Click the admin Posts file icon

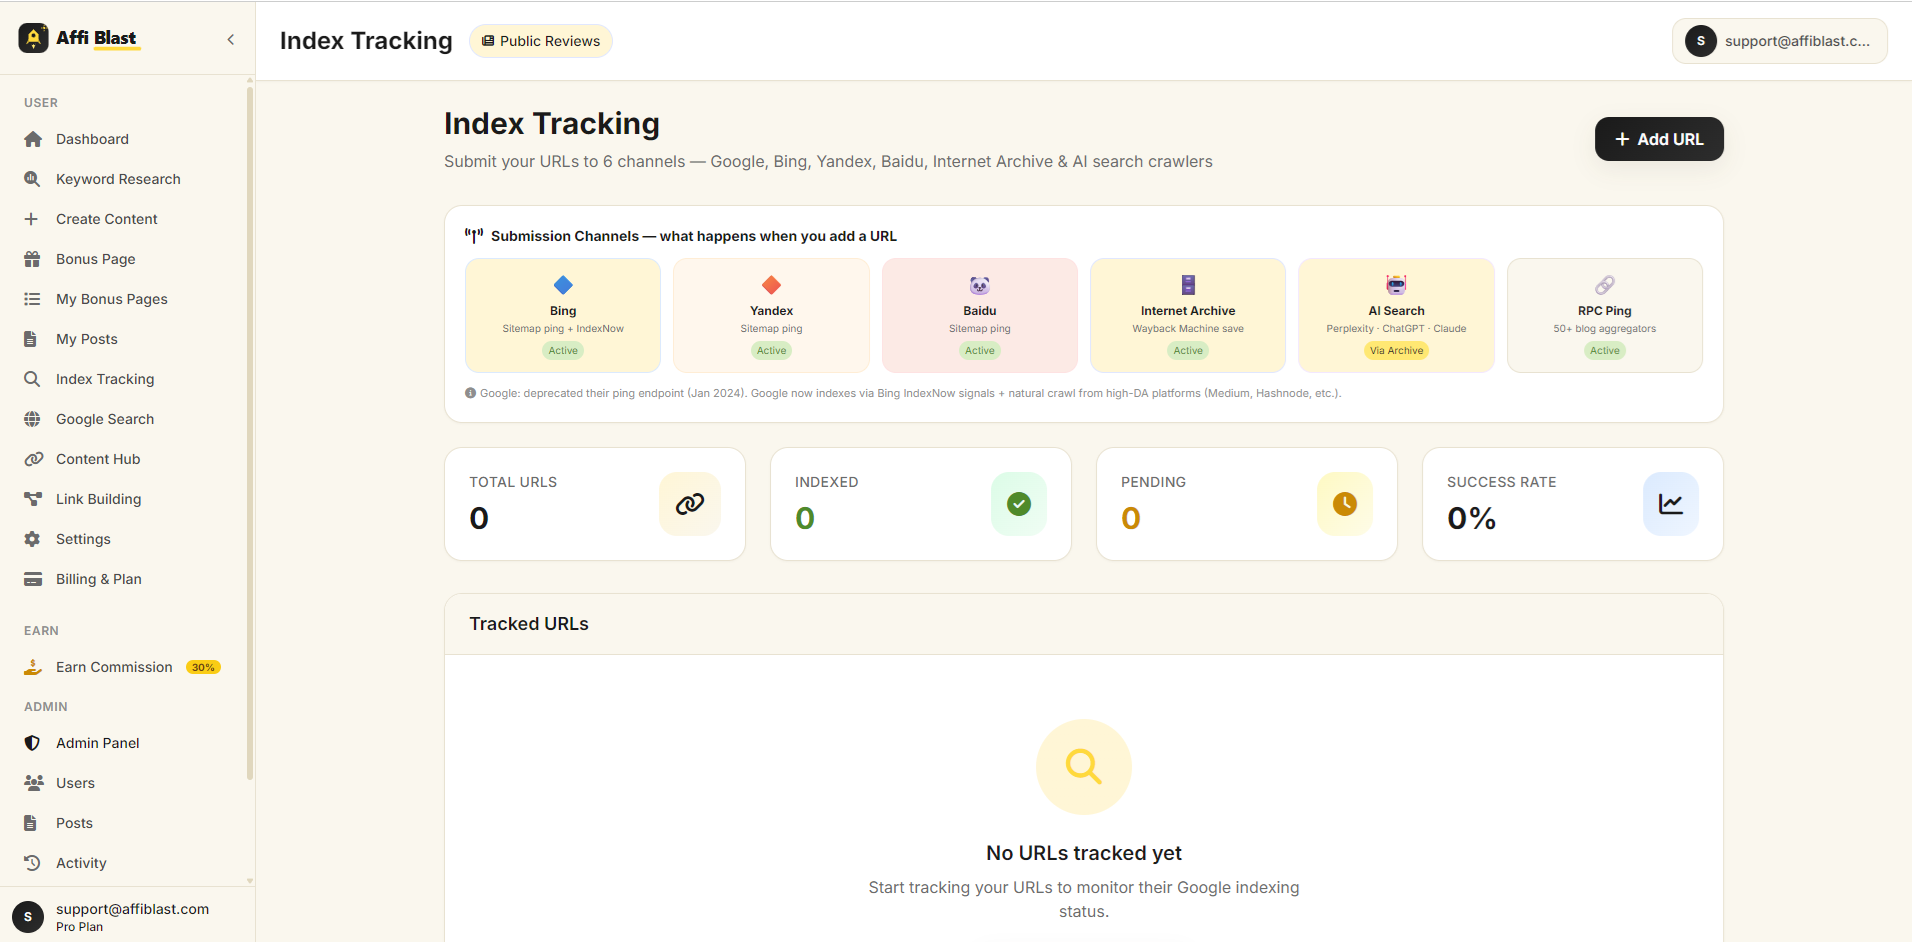(31, 823)
